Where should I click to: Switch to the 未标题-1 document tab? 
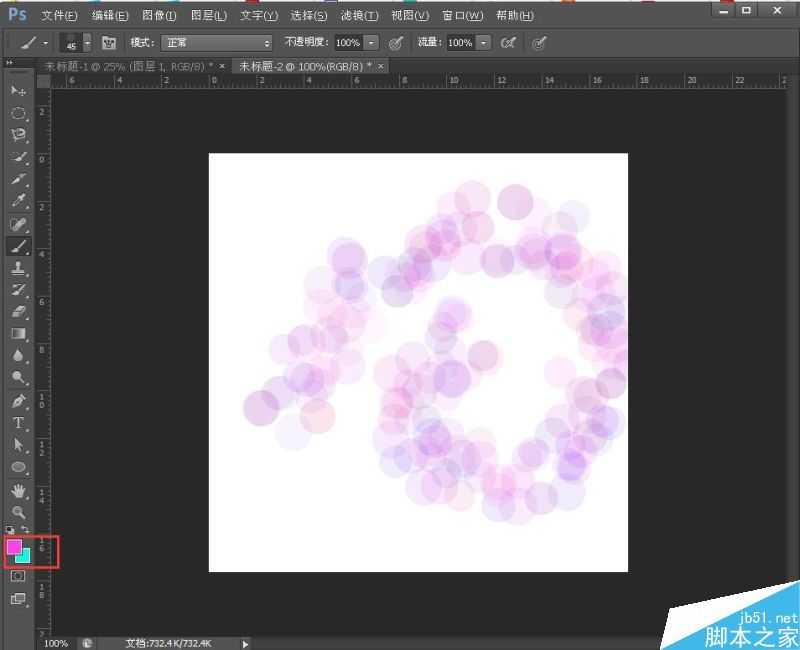(x=124, y=66)
